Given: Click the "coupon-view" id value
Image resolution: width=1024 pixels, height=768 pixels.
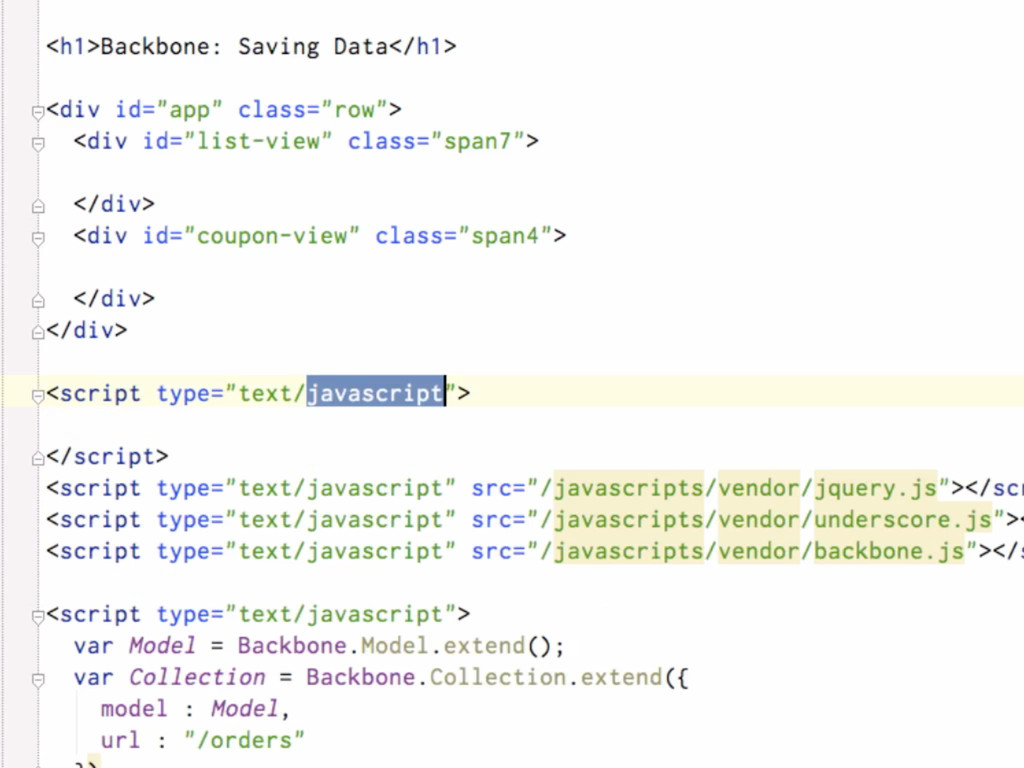Looking at the screenshot, I should 272,236.
